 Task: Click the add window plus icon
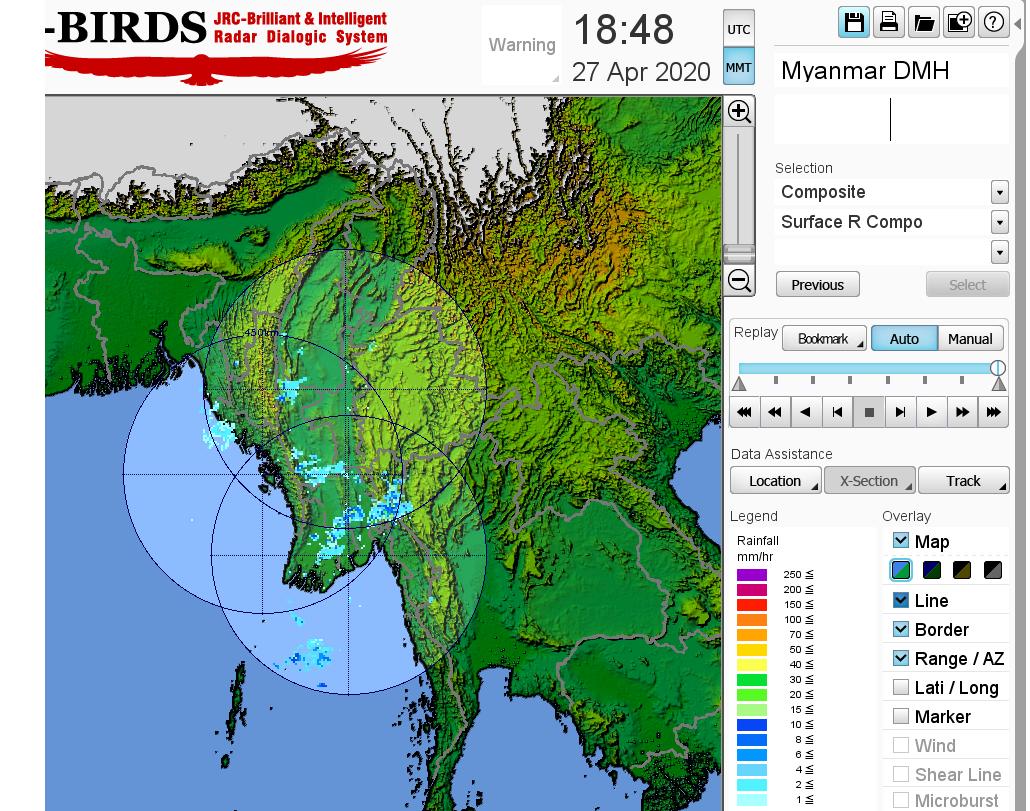pos(959,23)
